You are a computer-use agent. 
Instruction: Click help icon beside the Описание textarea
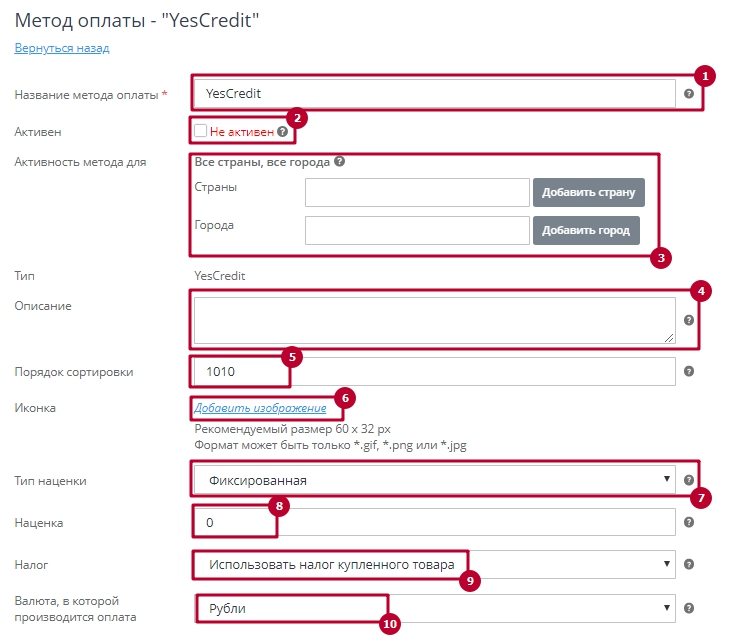688,321
